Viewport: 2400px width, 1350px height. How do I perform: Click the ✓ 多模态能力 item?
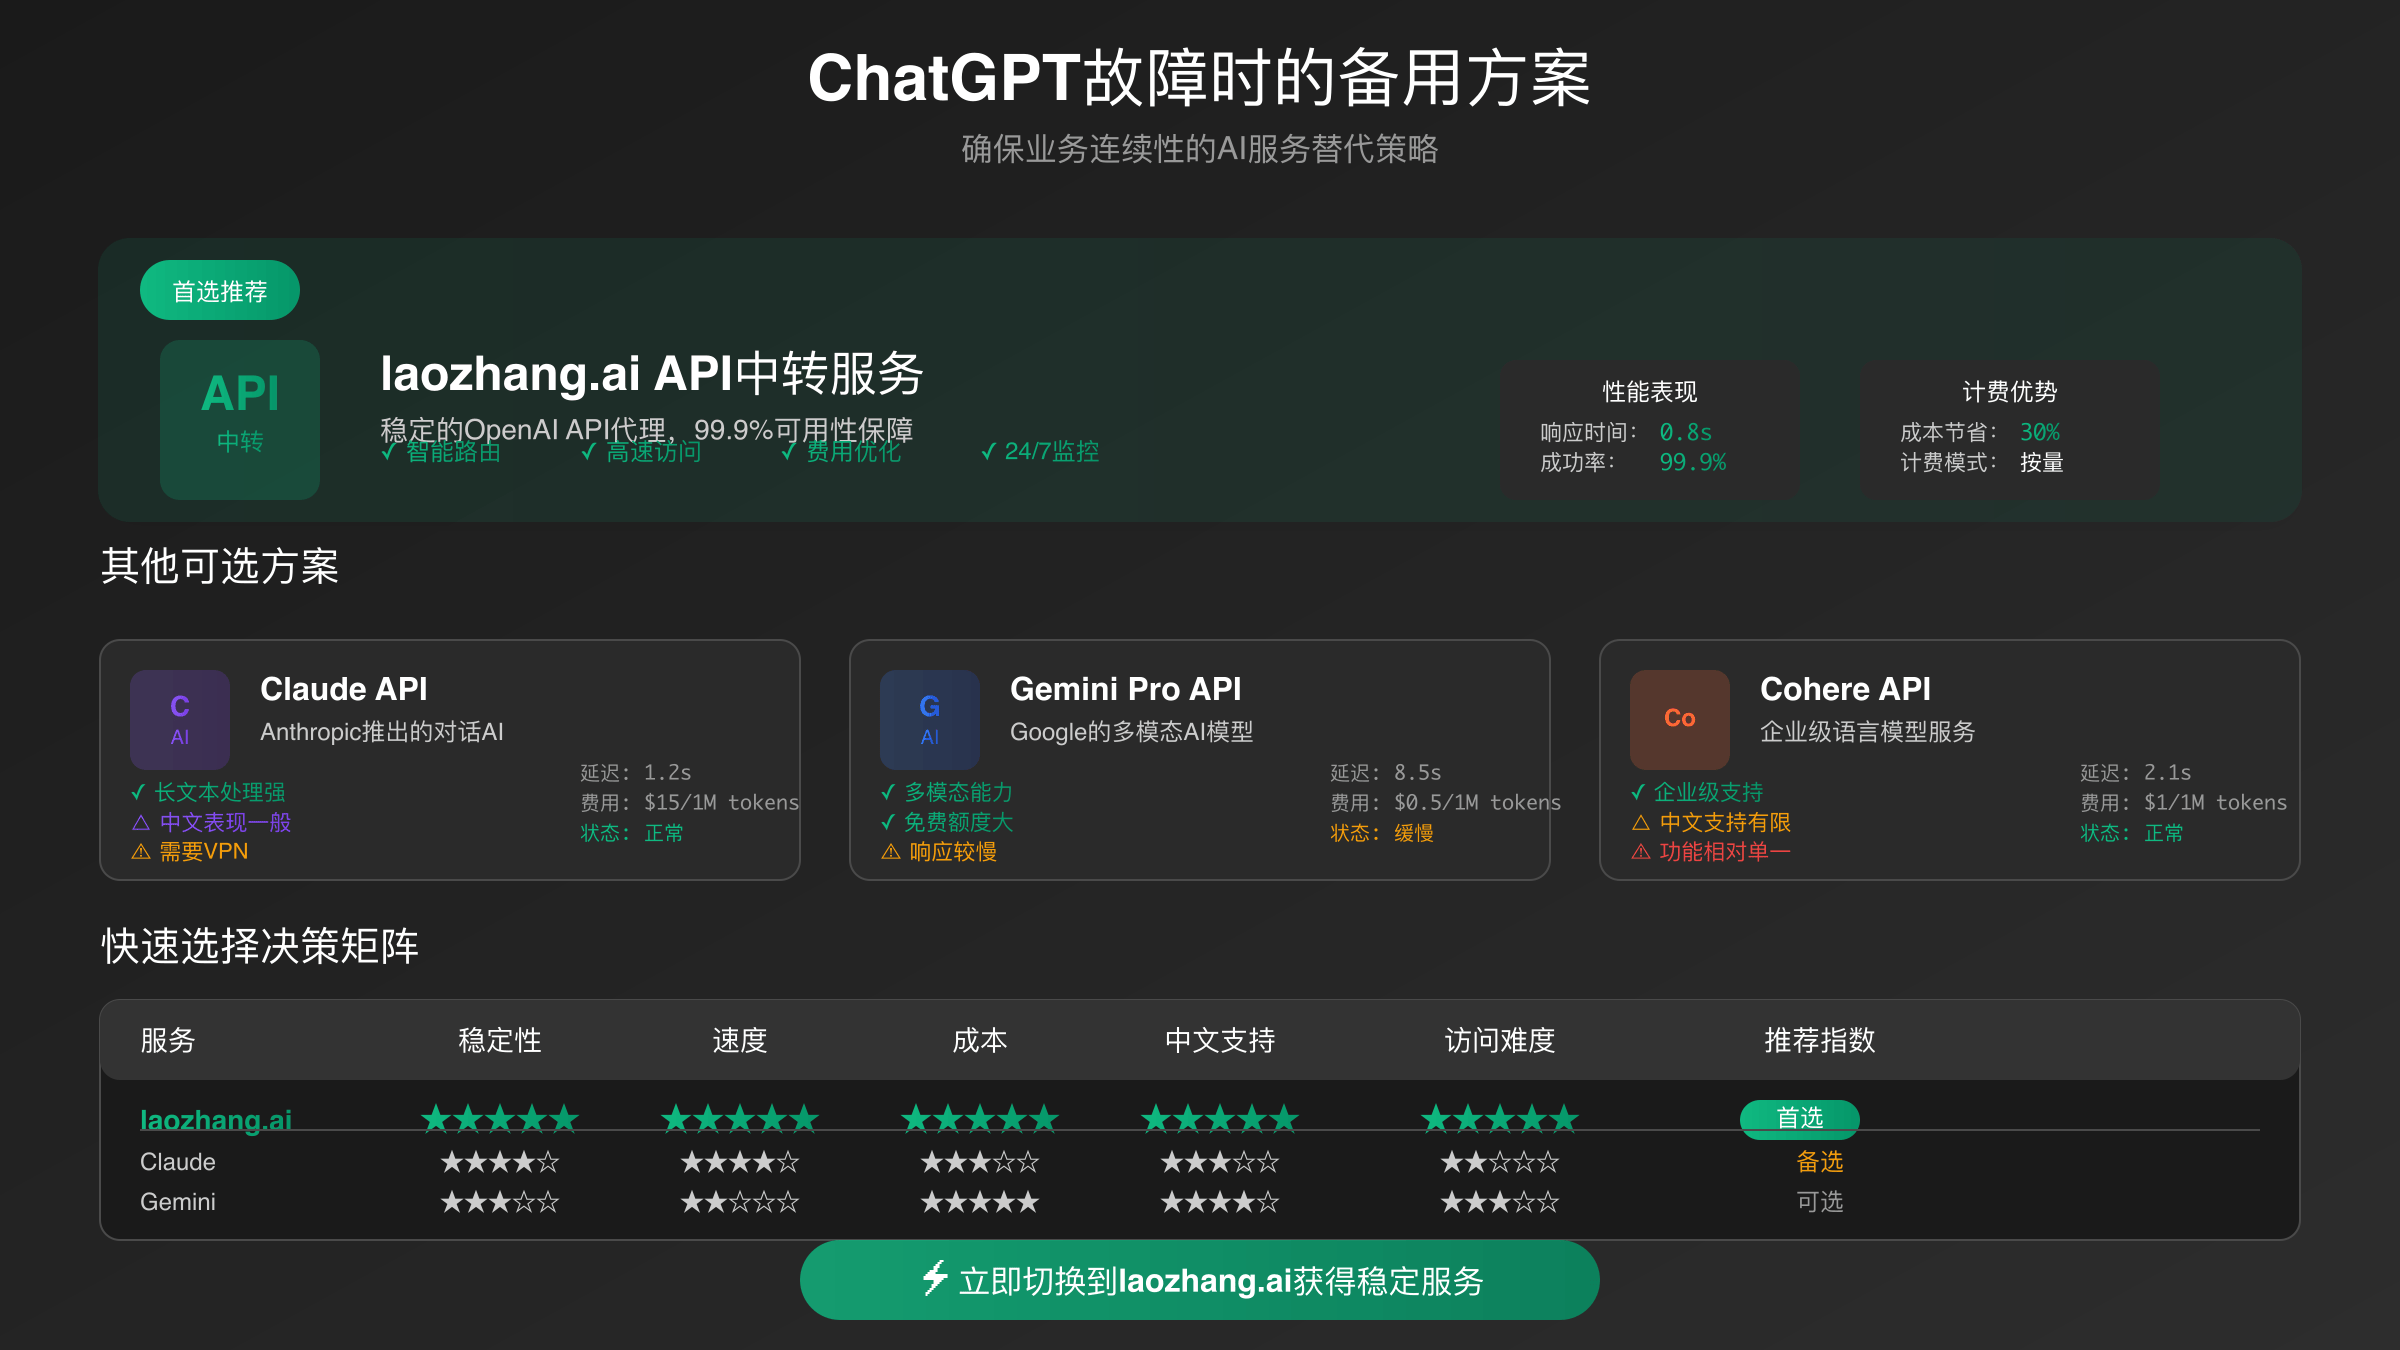[947, 792]
